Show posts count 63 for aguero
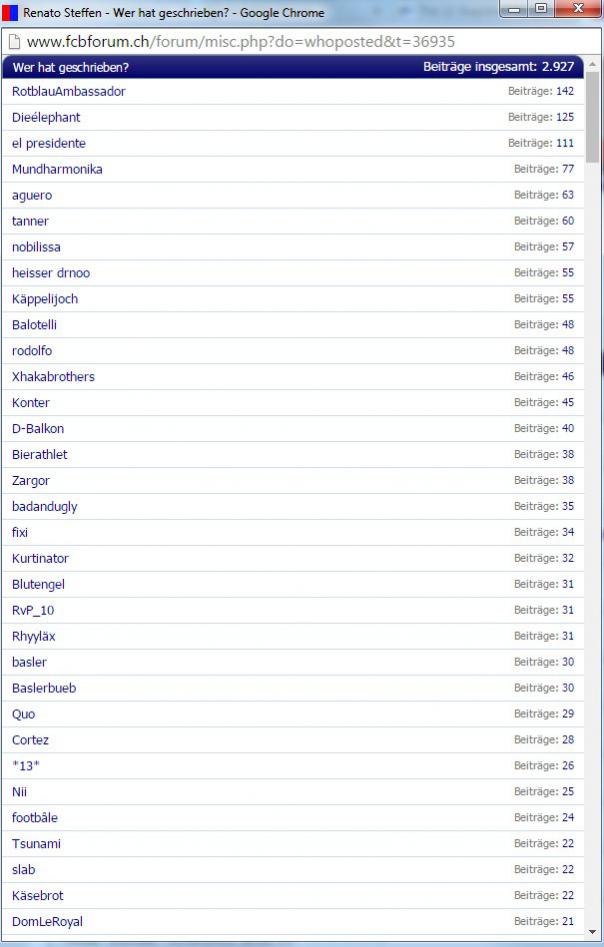Image resolution: width=604 pixels, height=947 pixels. [x=568, y=195]
